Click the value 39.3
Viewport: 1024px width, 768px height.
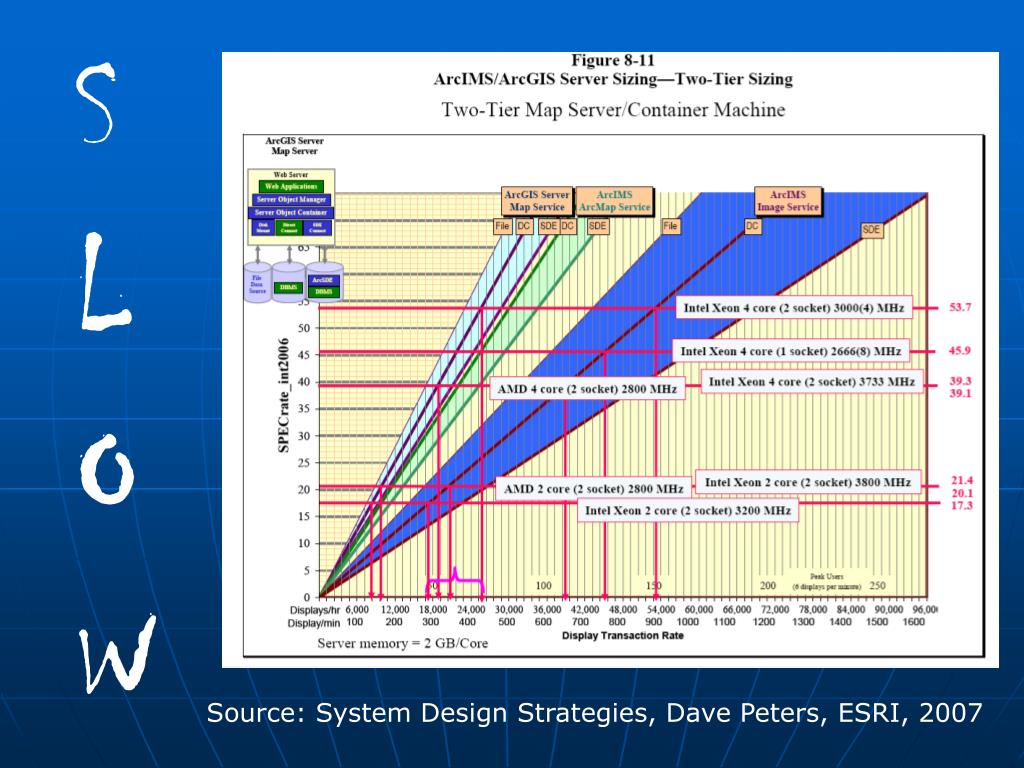click(x=961, y=381)
